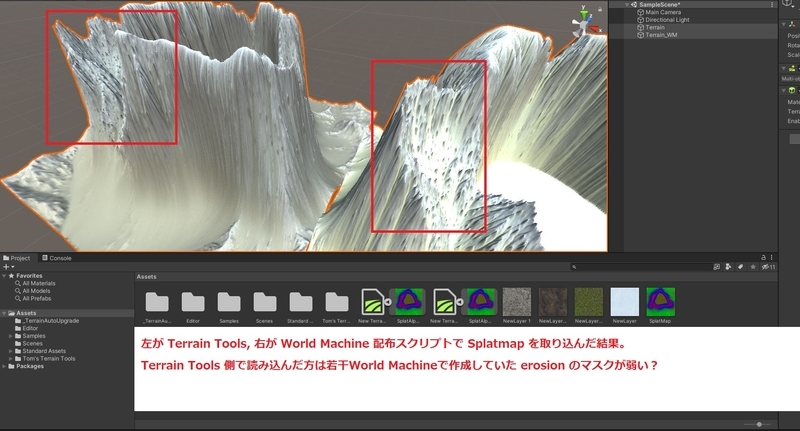Select the first New Terra... terrain data asset
This screenshot has width=800, height=431.
point(372,302)
